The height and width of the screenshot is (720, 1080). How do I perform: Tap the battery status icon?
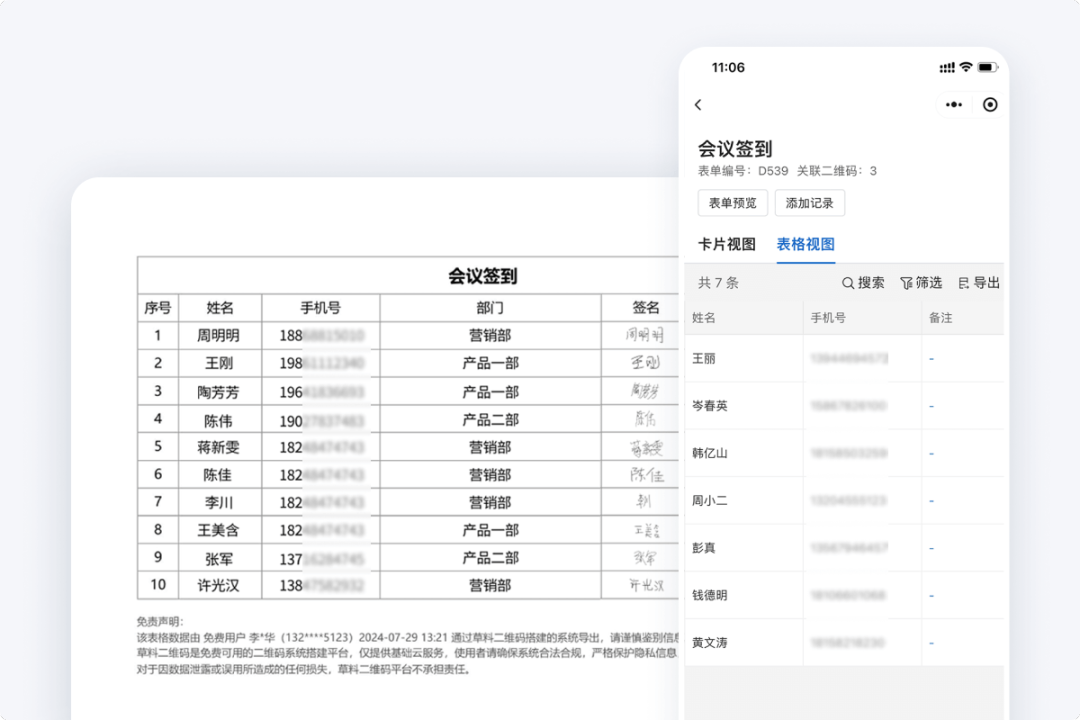[987, 67]
